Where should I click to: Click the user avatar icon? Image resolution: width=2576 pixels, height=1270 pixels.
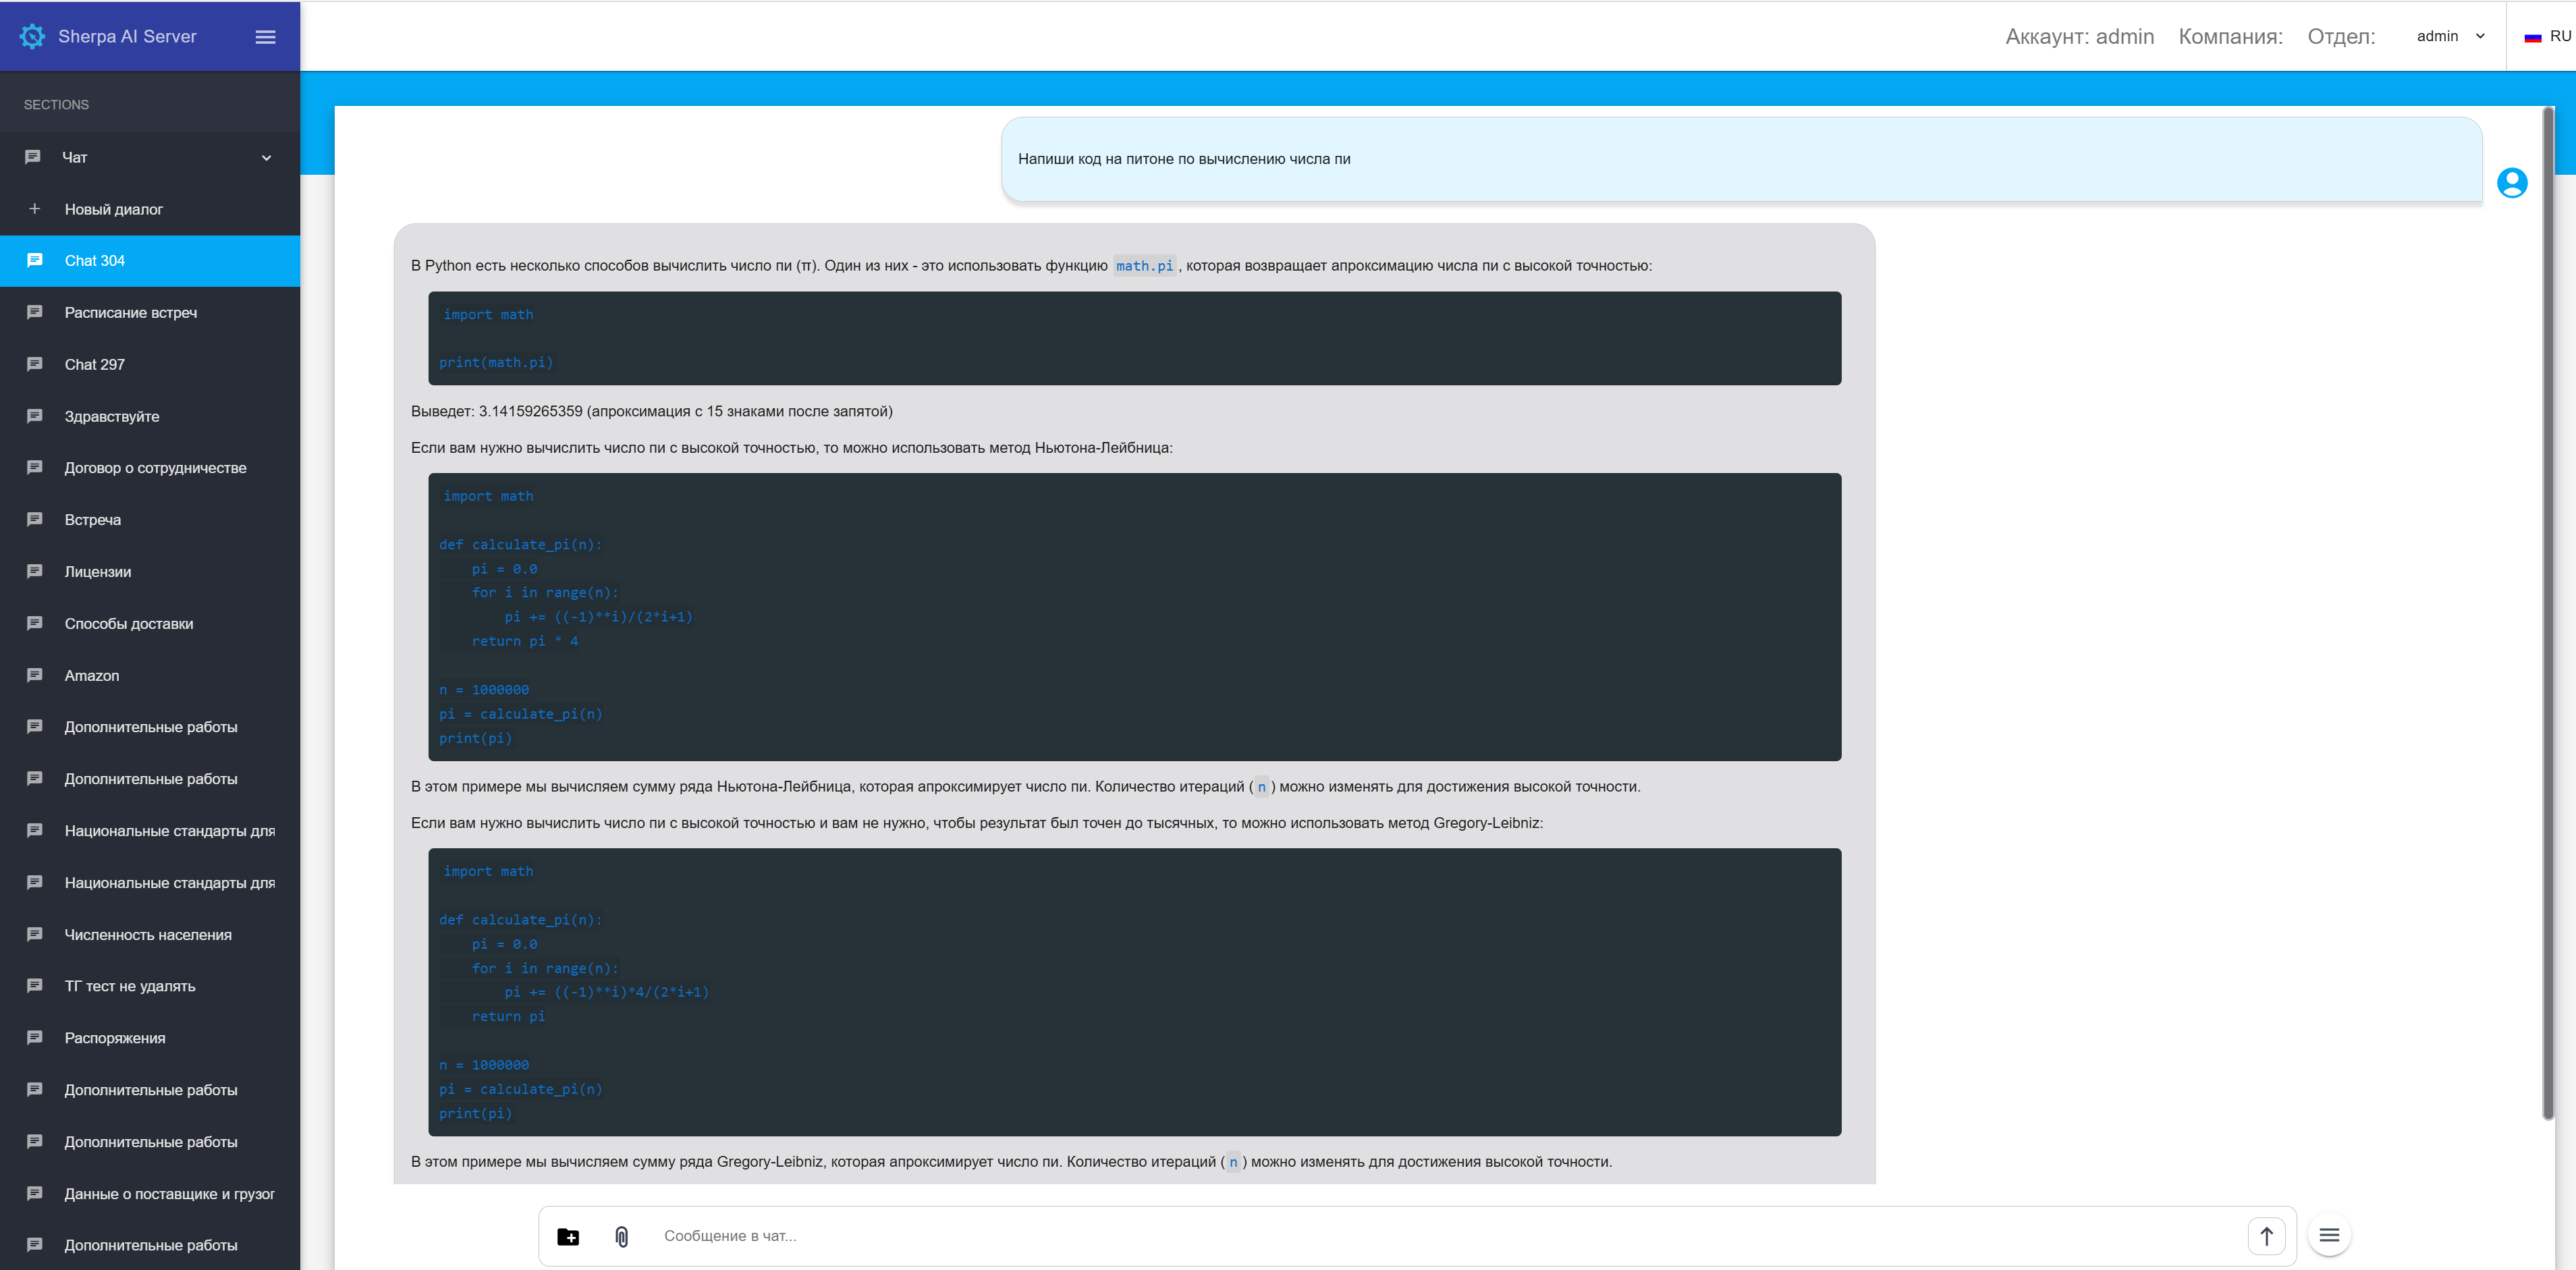point(2512,183)
